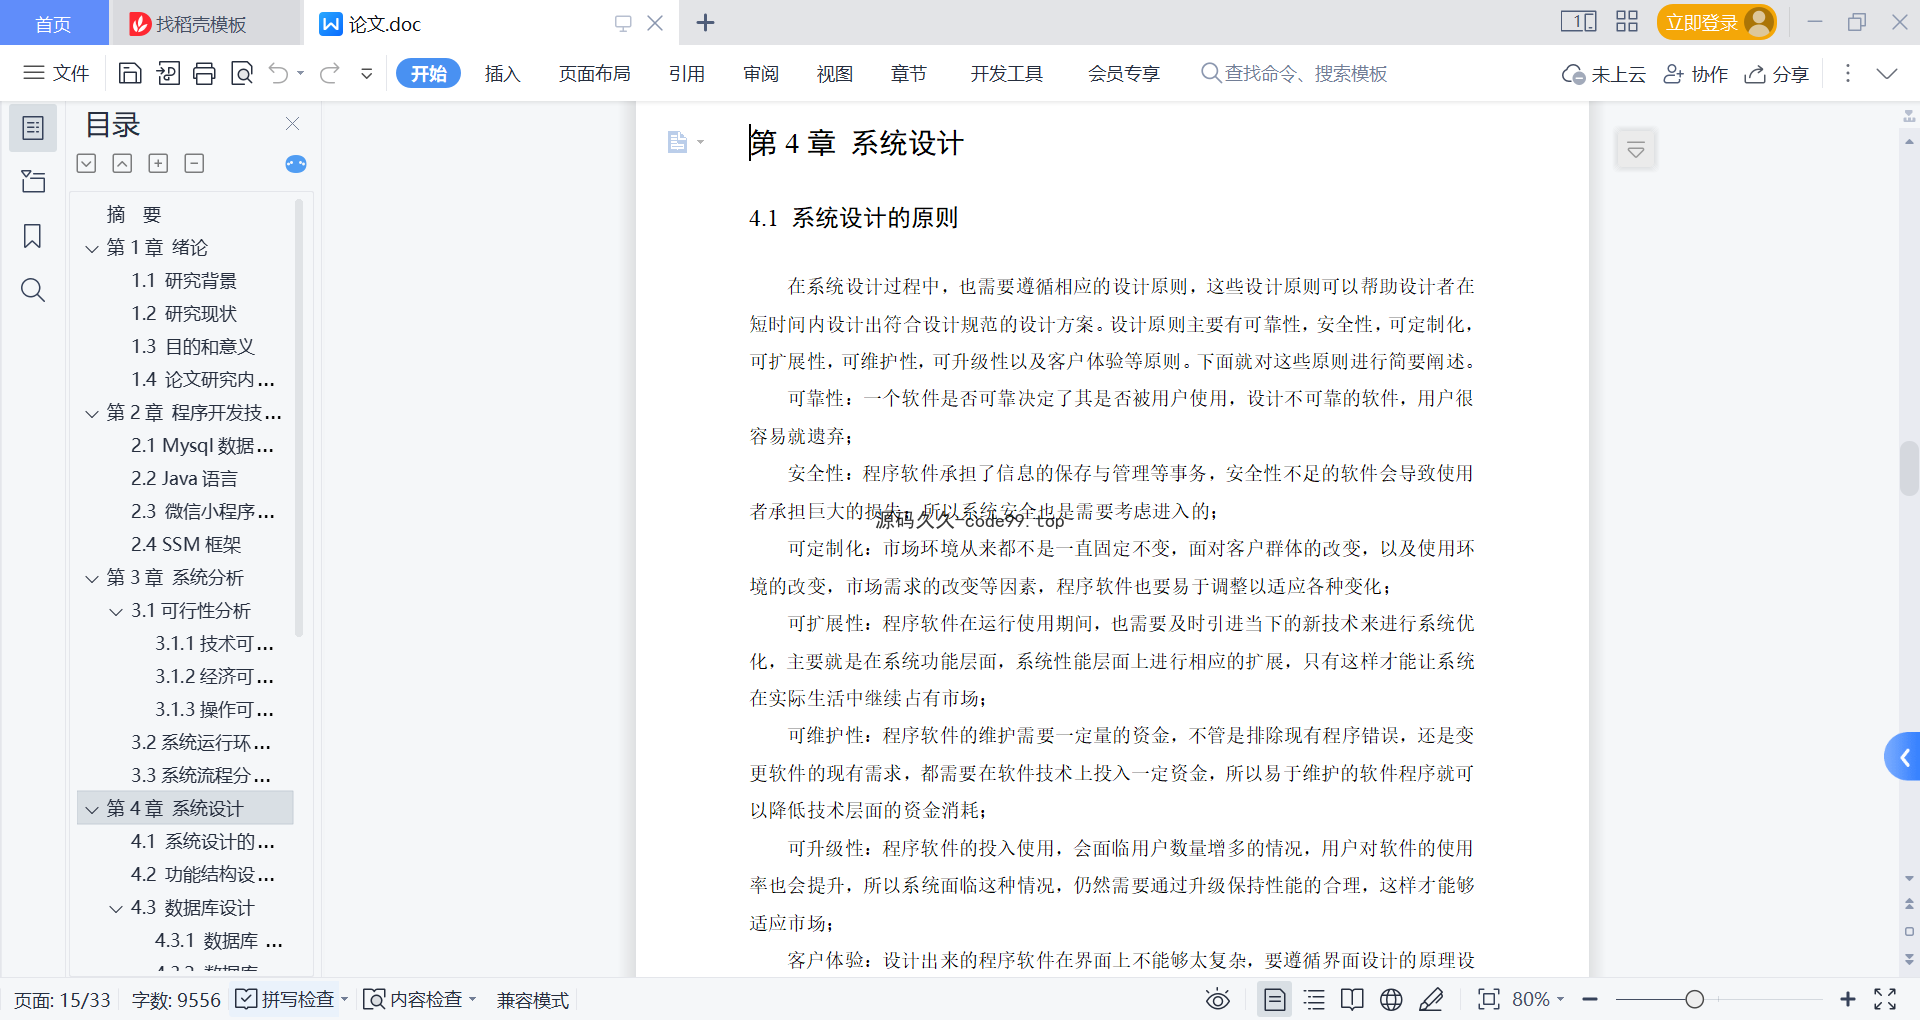Switch to reading view book icon

tap(1352, 999)
